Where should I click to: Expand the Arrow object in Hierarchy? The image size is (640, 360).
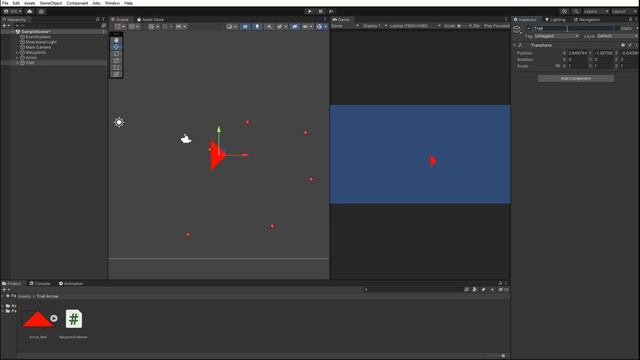pos(17,58)
